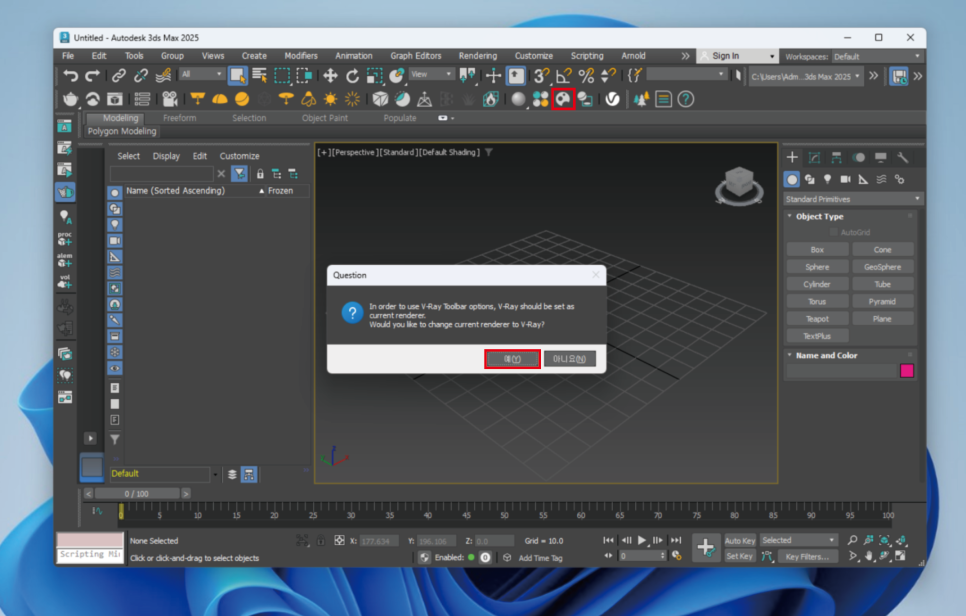Click the Unlink Selection icon
The image size is (966, 616).
(x=141, y=76)
